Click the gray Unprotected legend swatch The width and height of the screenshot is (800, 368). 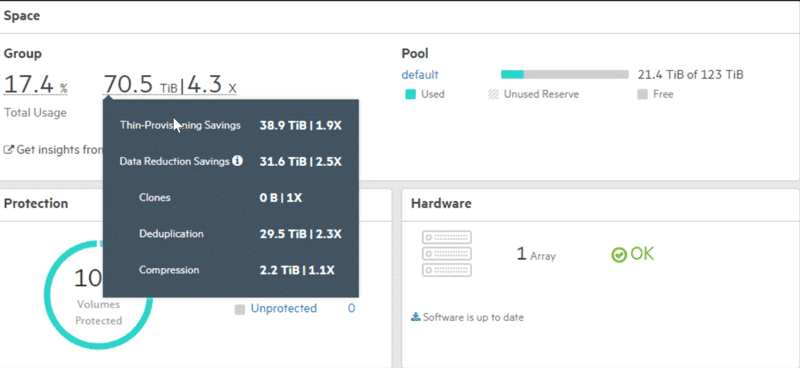(240, 309)
